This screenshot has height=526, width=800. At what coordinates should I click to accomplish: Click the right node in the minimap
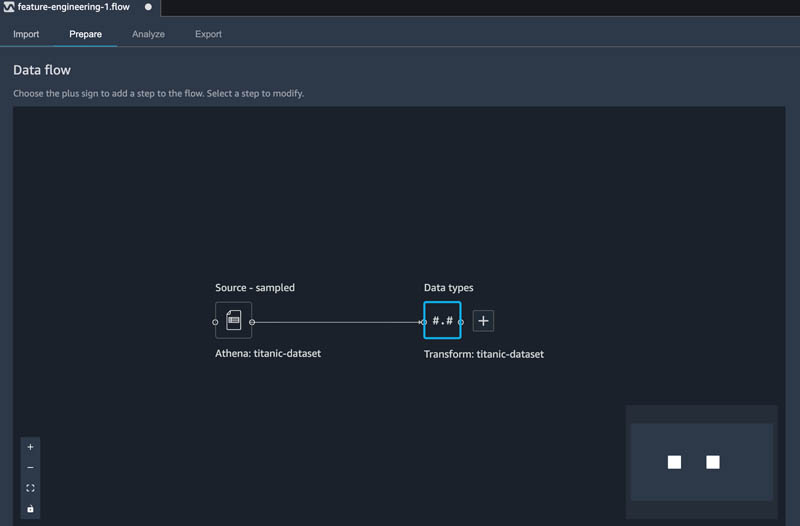713,462
